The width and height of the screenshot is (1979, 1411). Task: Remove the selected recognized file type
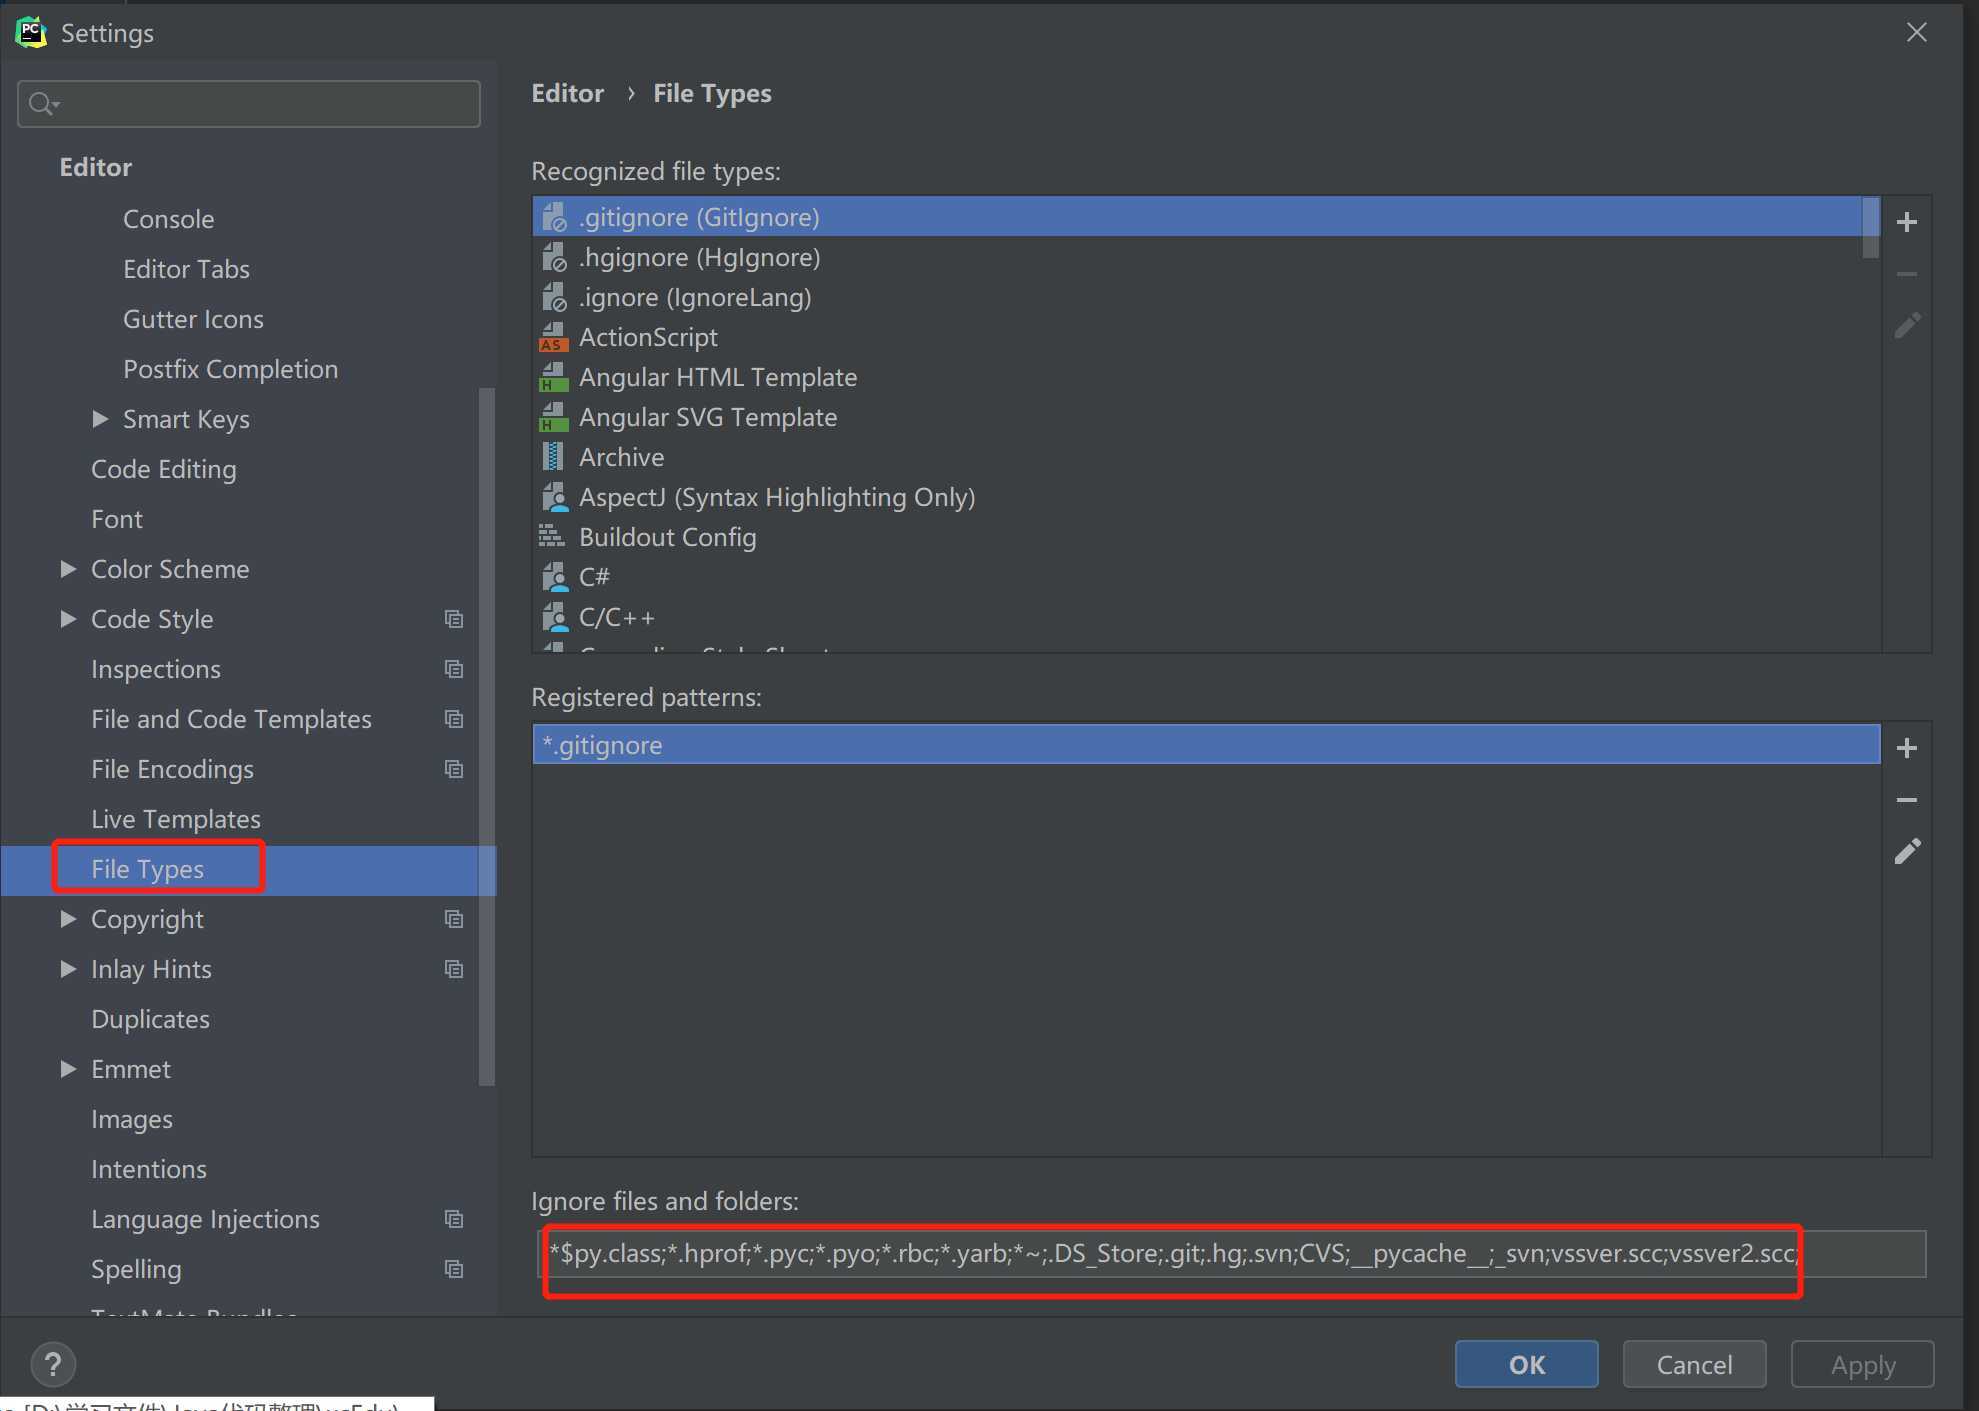(1906, 274)
